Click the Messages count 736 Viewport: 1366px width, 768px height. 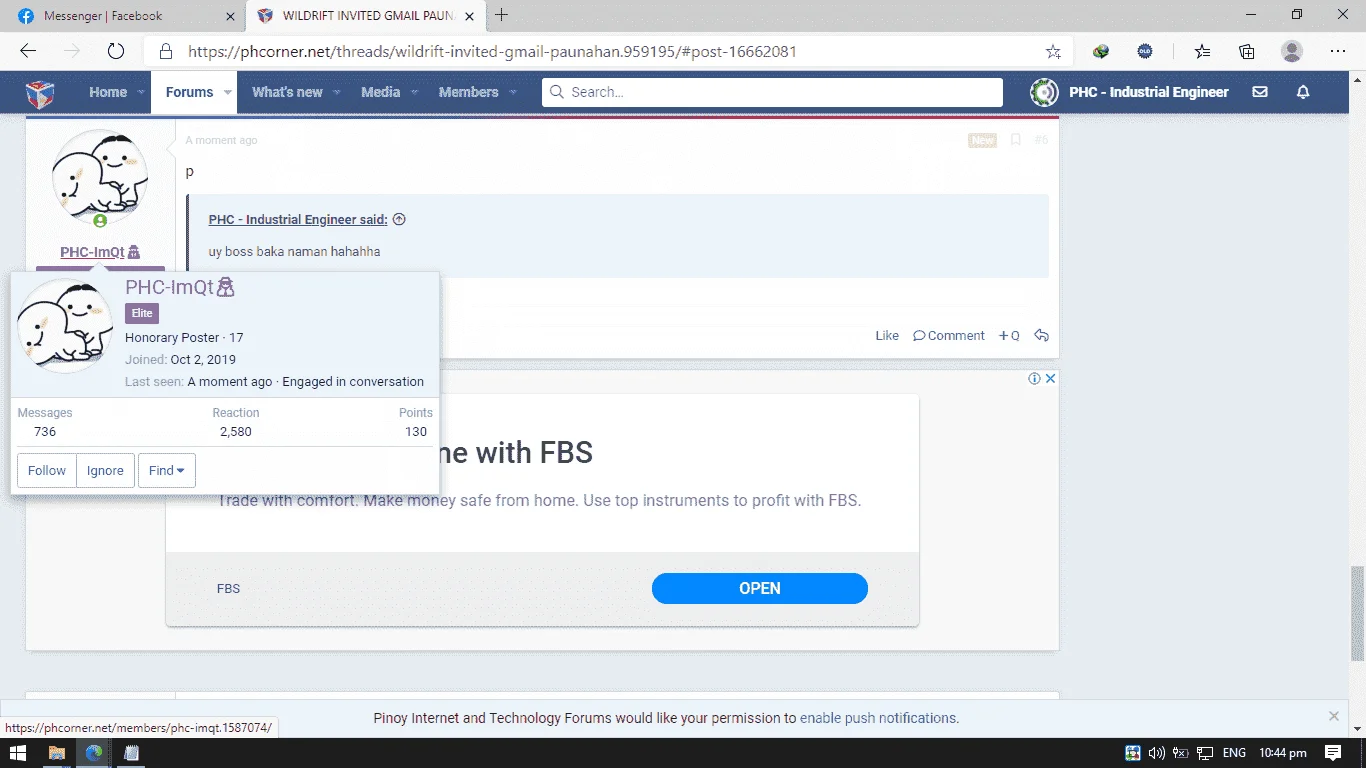coord(45,432)
